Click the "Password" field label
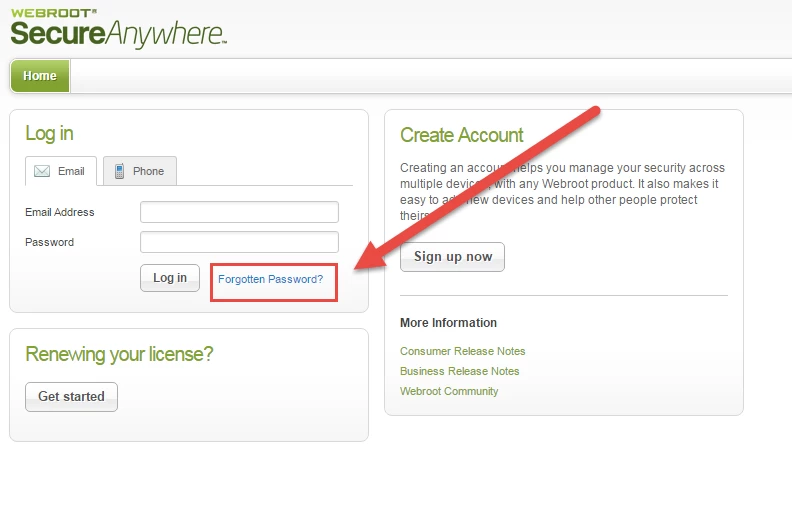 pyautogui.click(x=50, y=242)
